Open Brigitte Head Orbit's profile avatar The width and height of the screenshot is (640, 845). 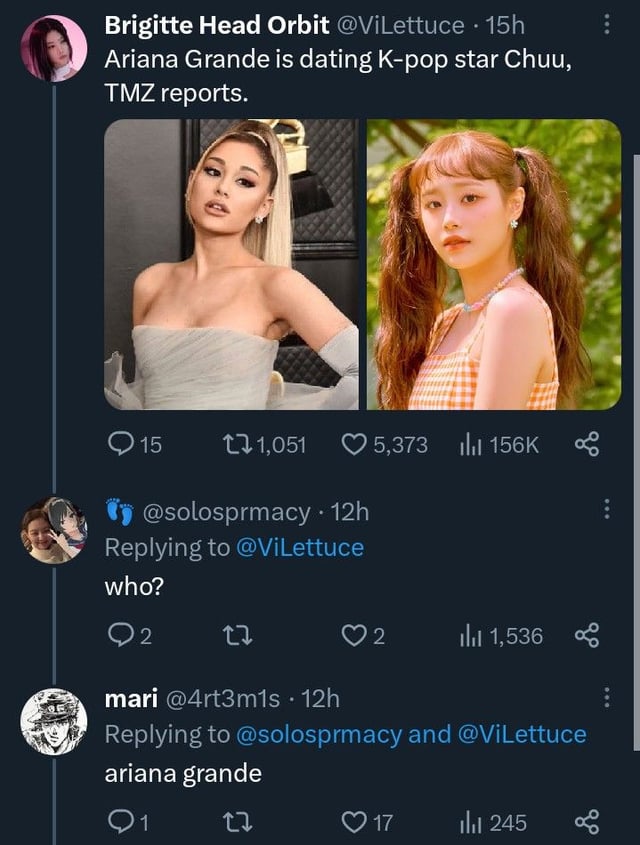pos(54,47)
